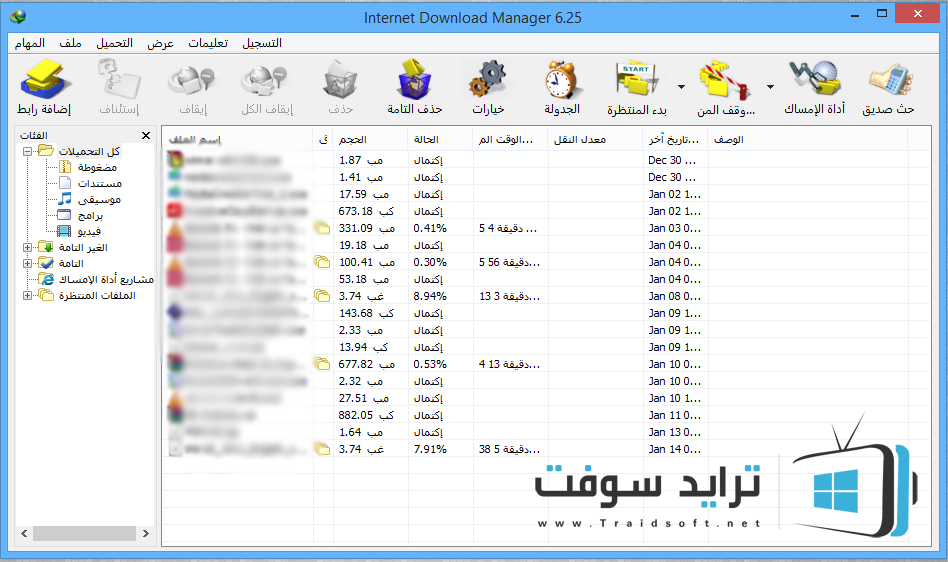Open the Grabber (أداة الإمساك) tool icon
Image resolution: width=948 pixels, height=562 pixels.
point(814,80)
